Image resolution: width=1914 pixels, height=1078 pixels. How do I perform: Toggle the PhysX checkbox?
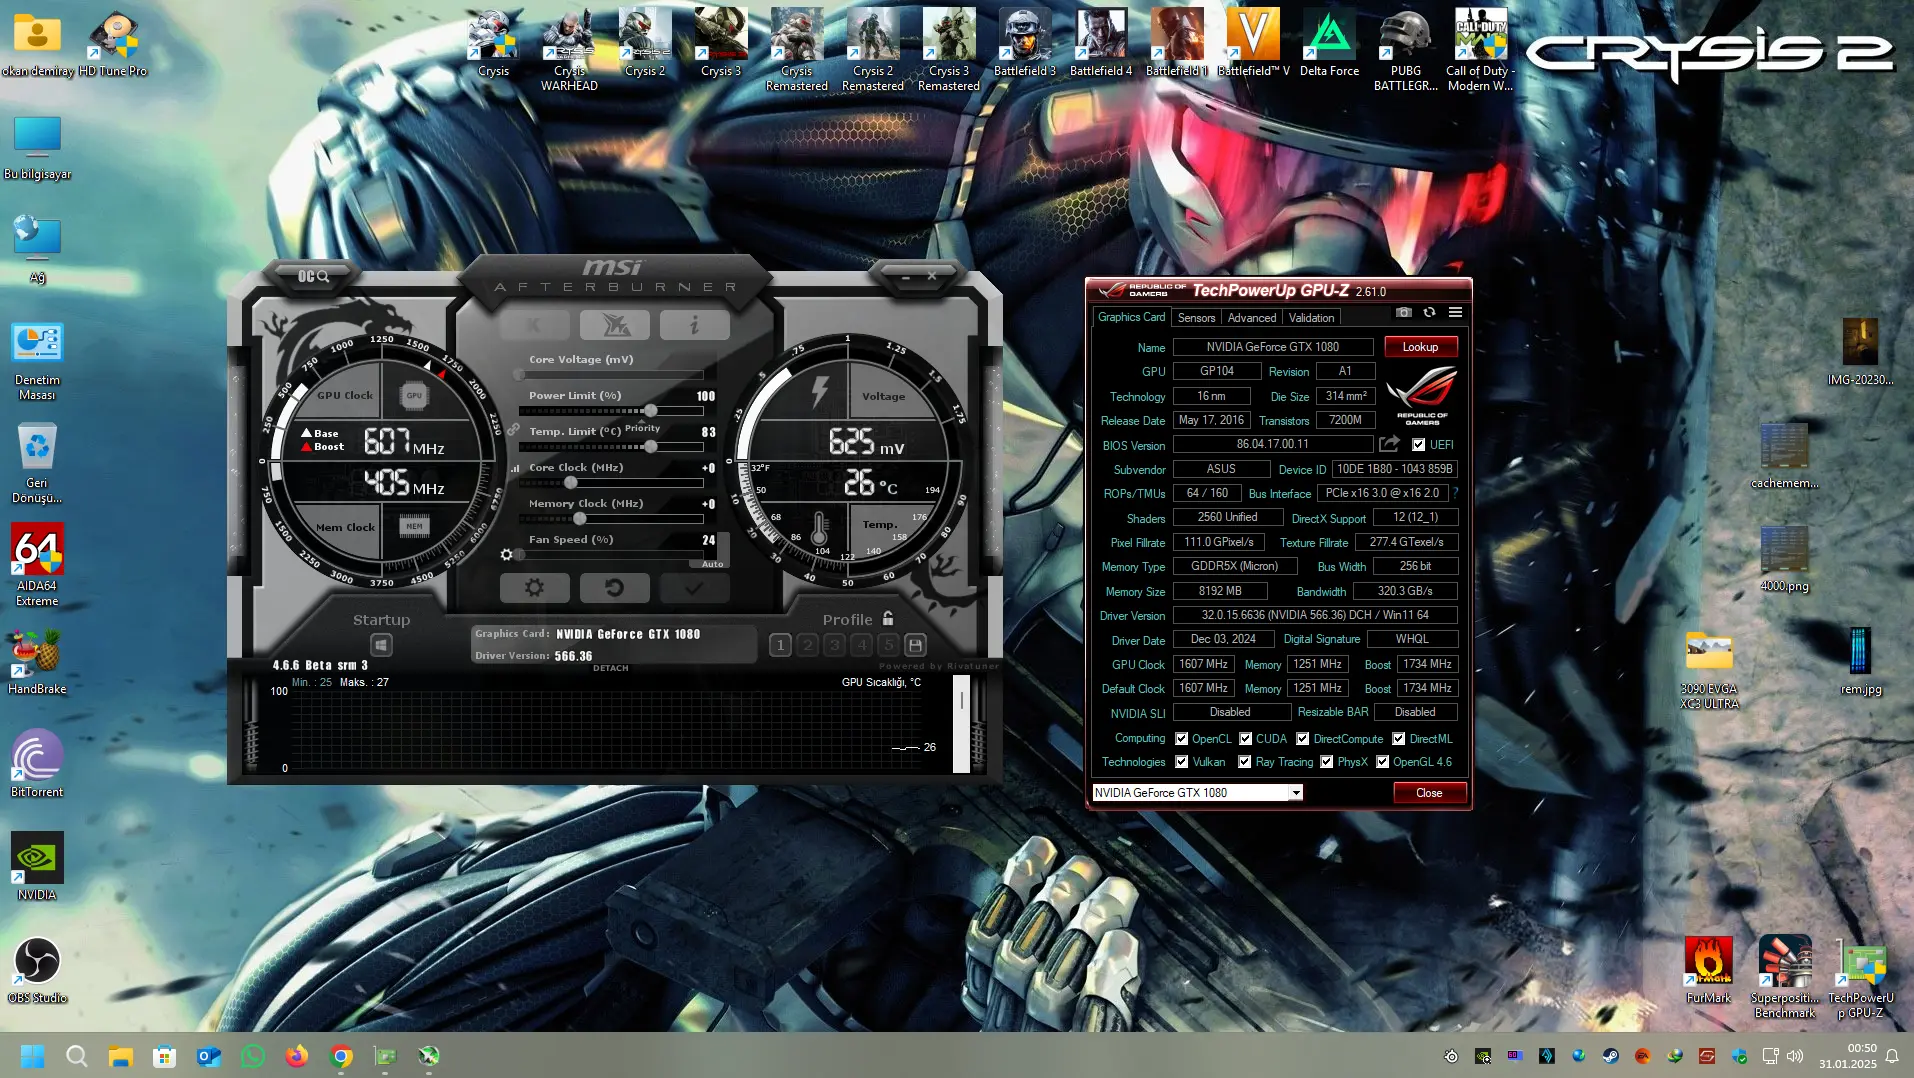(x=1326, y=762)
